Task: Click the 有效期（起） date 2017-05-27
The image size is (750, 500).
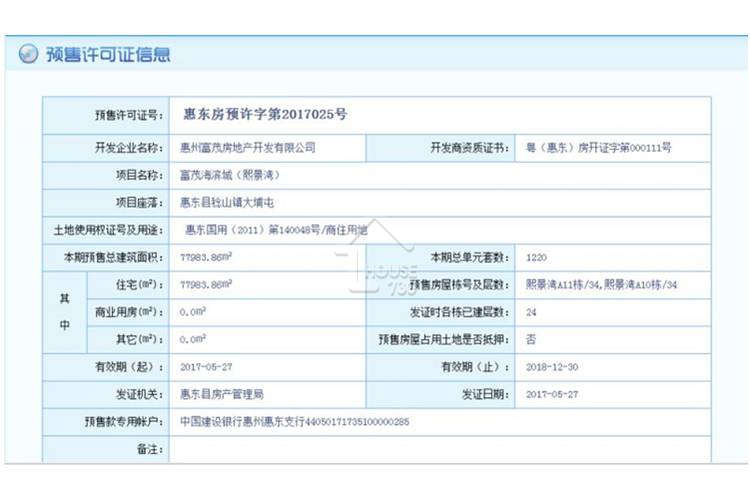Action: pyautogui.click(x=206, y=367)
